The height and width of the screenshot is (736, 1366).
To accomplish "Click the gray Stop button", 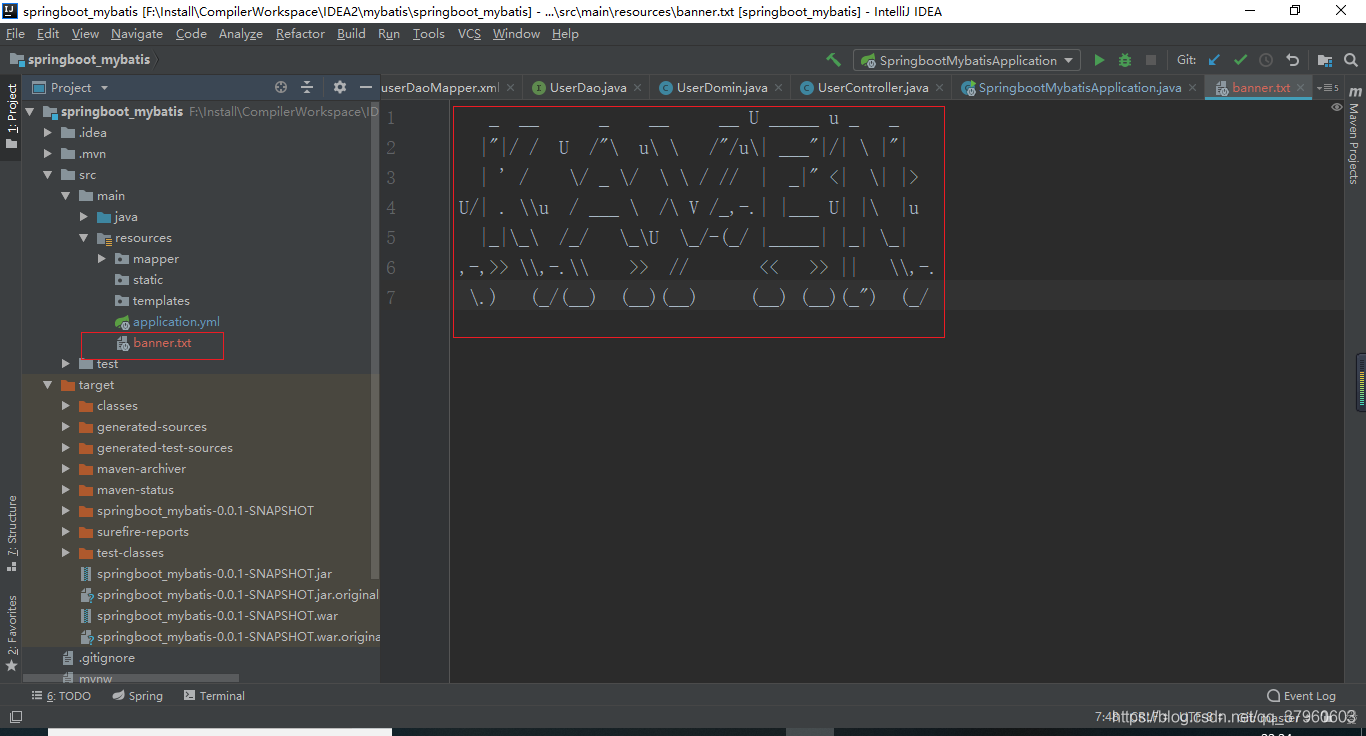I will [1151, 60].
